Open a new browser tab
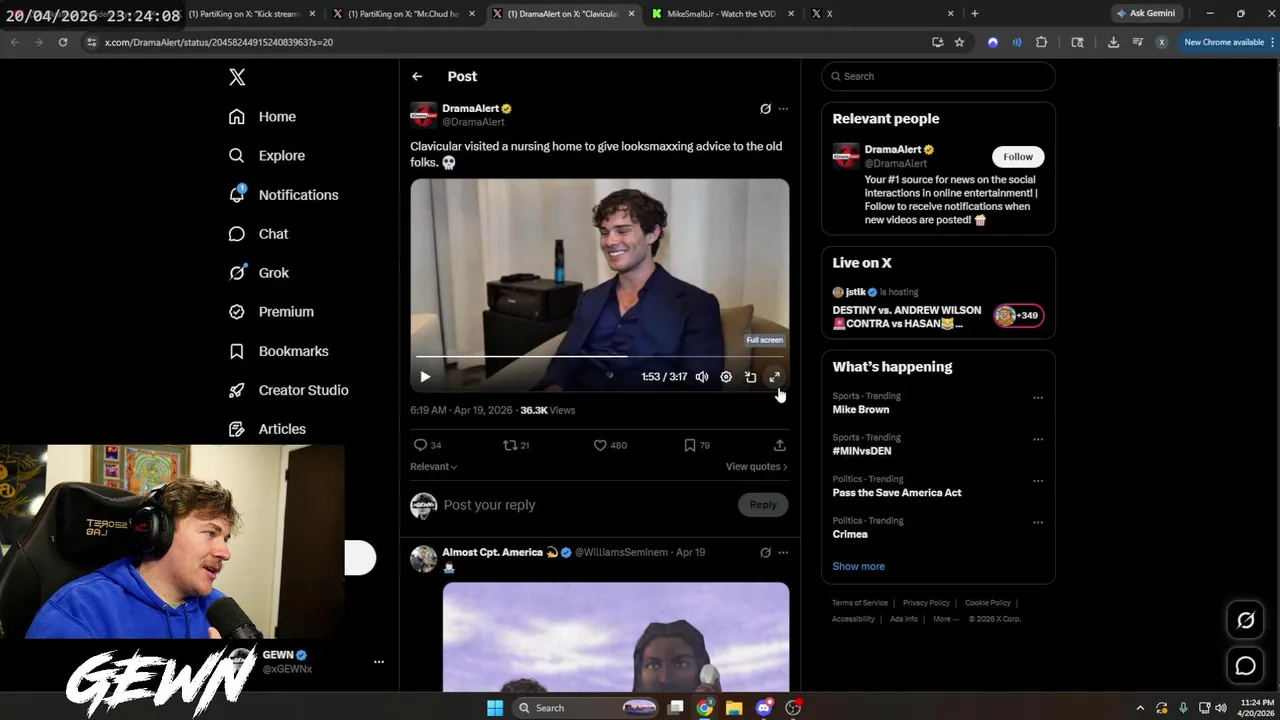 click(975, 14)
